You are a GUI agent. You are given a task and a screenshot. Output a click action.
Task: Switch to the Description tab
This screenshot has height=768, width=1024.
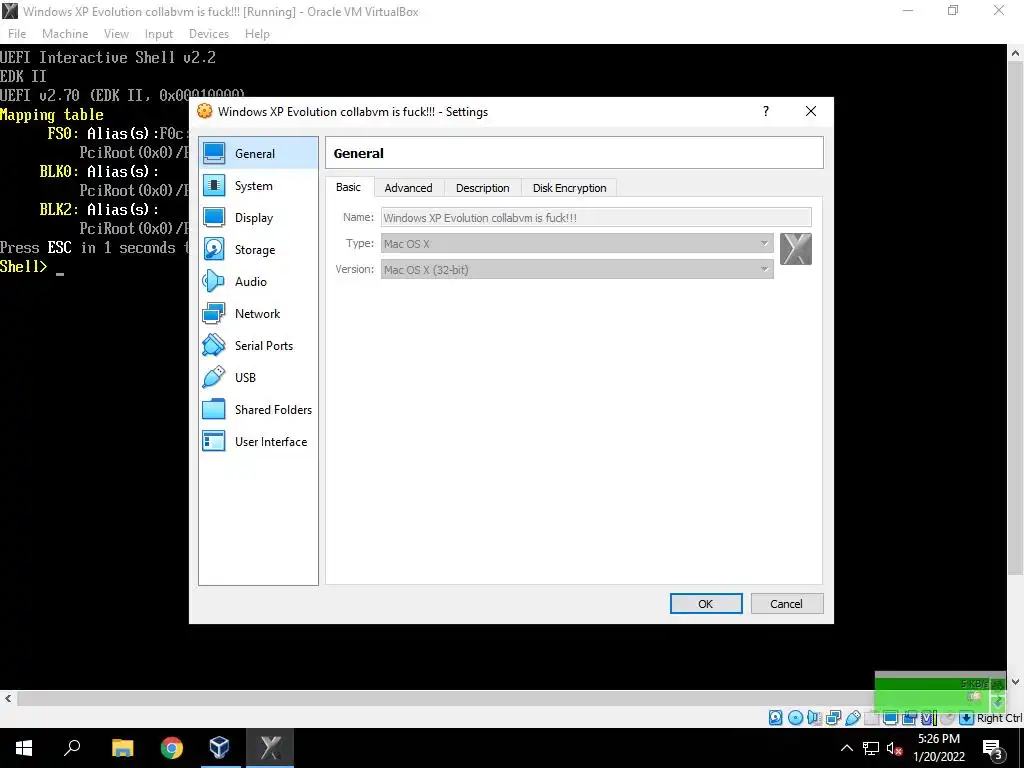483,188
